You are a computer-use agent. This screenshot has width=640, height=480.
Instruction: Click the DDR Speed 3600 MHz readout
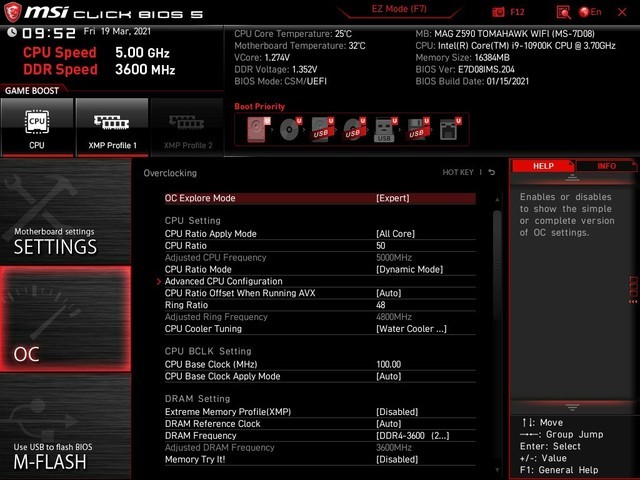[145, 69]
